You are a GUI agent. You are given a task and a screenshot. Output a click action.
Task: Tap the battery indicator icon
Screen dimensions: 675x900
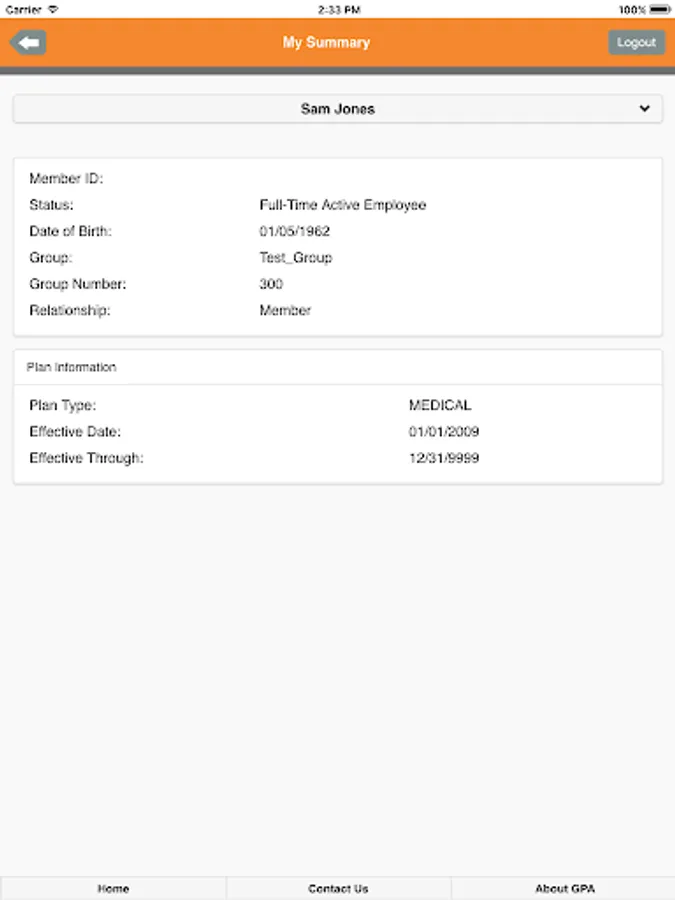coord(659,9)
